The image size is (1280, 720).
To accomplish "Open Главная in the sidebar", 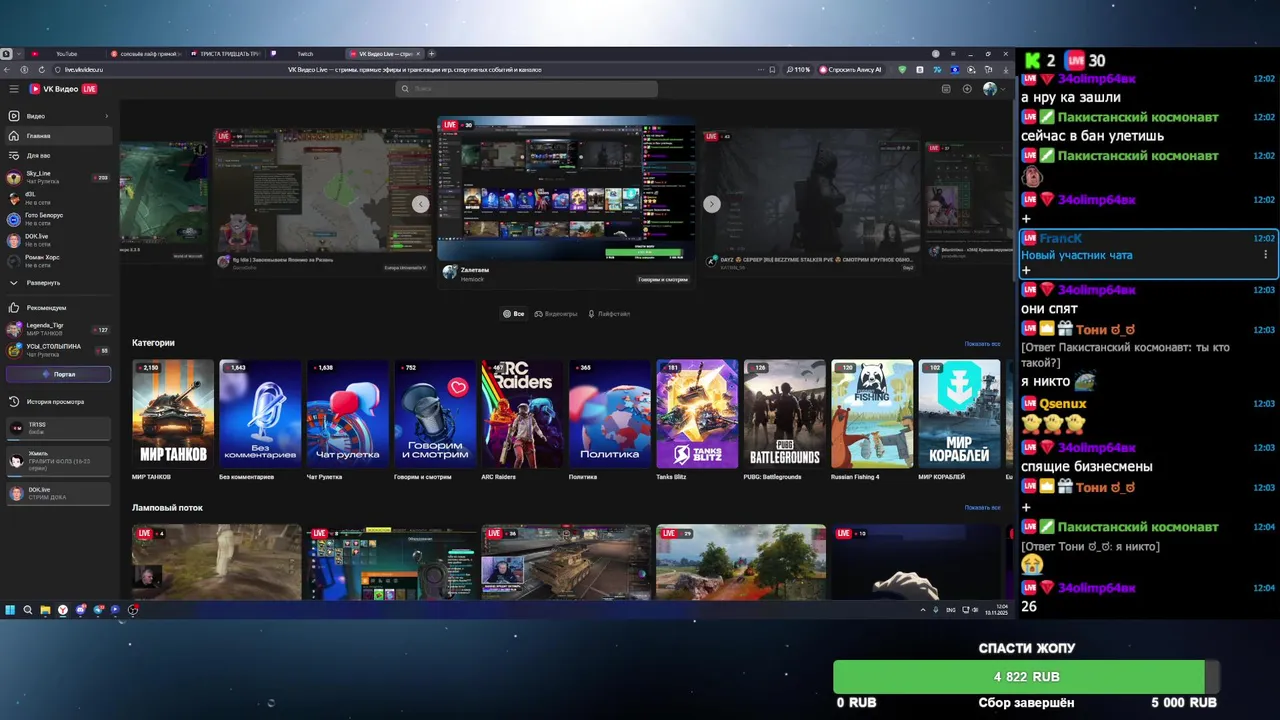I will [58, 136].
